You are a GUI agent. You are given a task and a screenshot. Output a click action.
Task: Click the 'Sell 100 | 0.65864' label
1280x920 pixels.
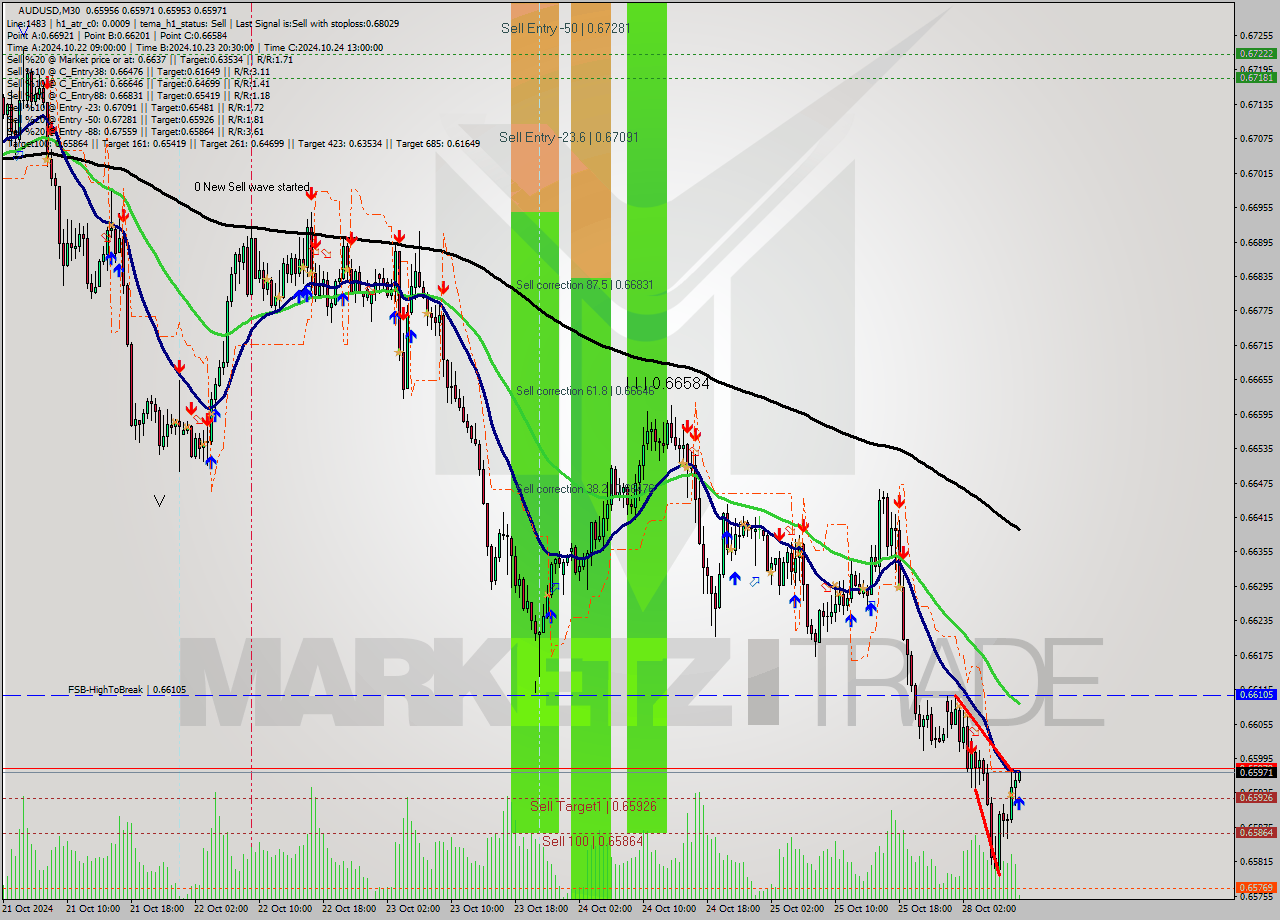pyautogui.click(x=592, y=842)
